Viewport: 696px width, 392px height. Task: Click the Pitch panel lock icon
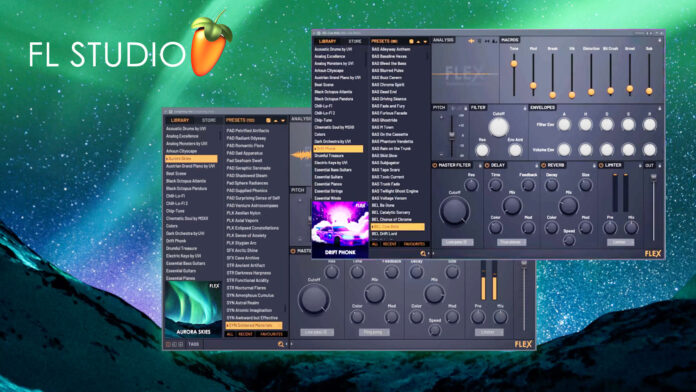click(x=466, y=108)
